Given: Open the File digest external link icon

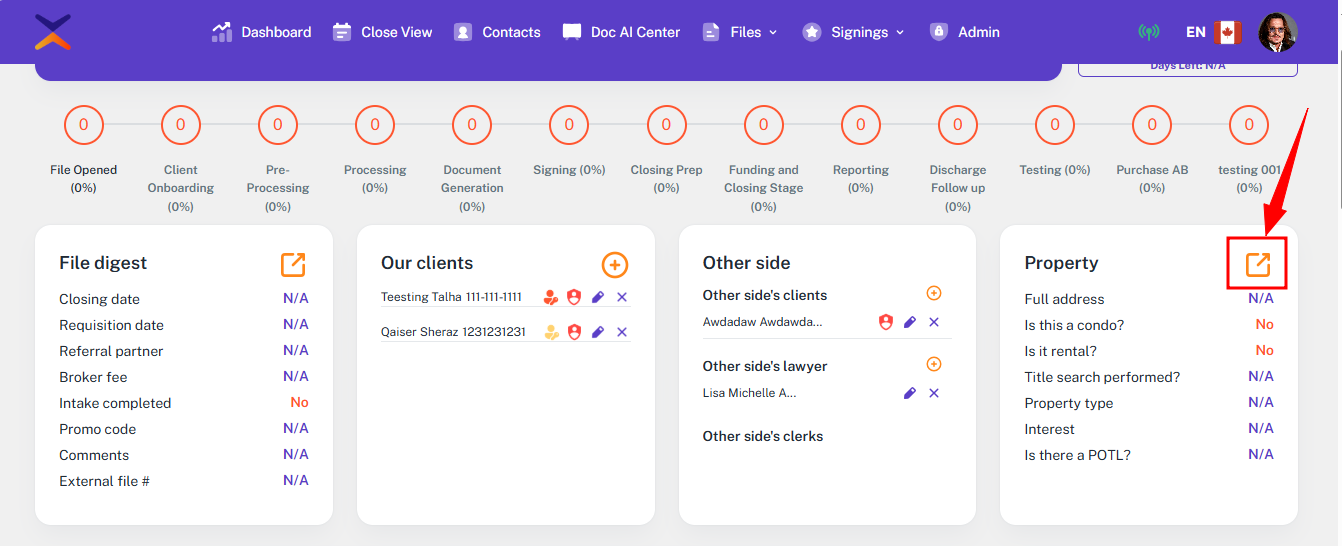Looking at the screenshot, I should click(x=293, y=264).
